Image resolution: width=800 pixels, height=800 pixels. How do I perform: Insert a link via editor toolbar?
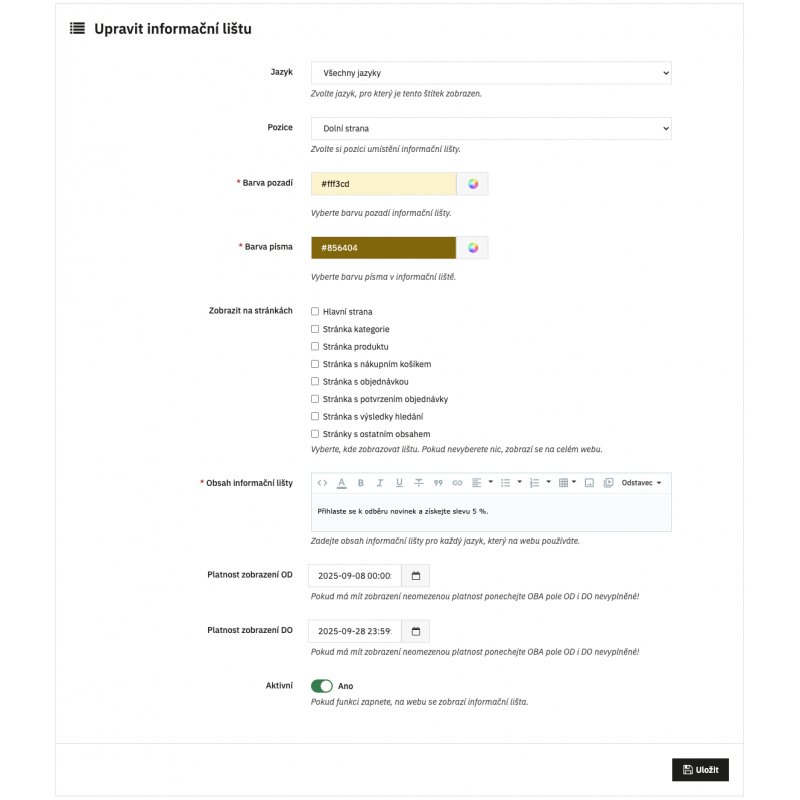point(457,483)
